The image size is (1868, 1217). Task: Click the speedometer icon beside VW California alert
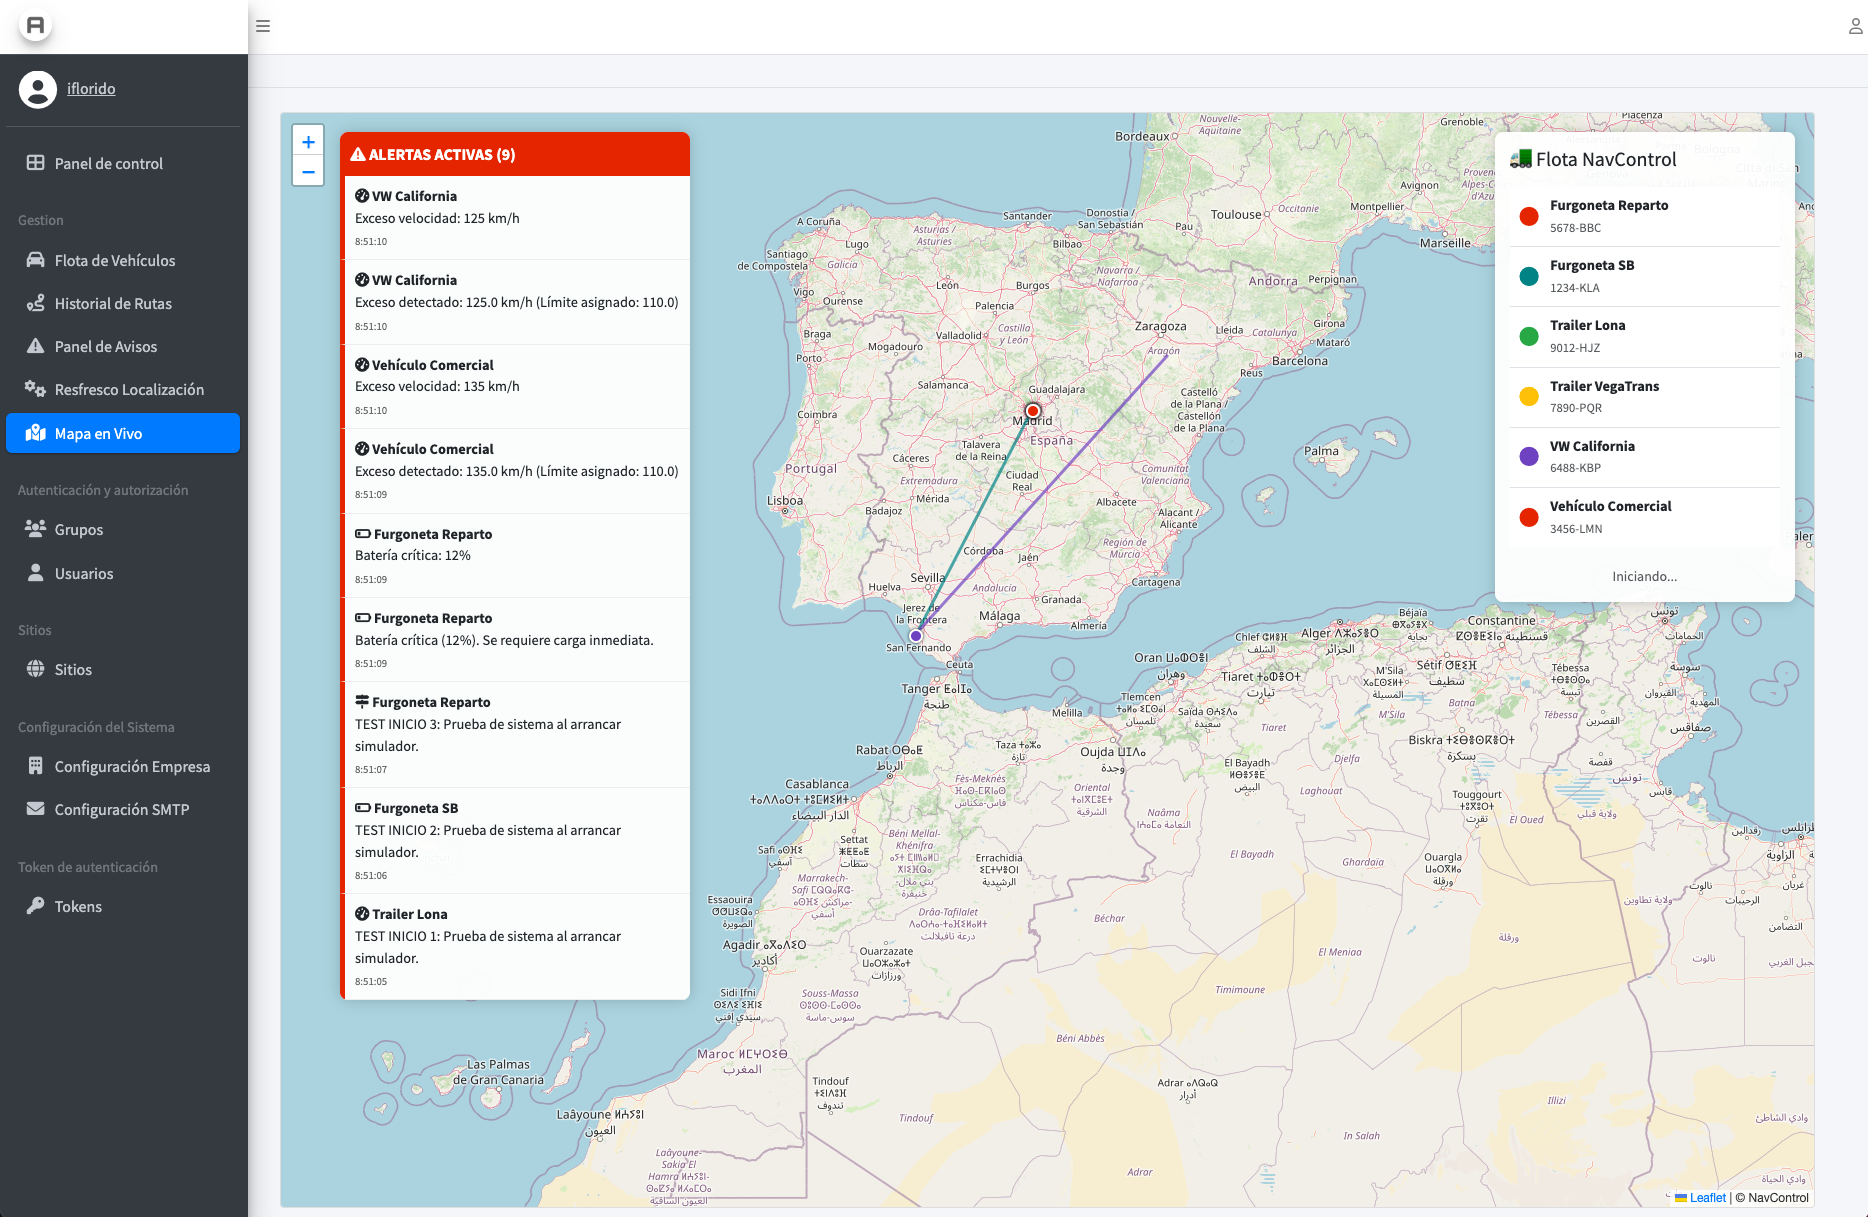pos(361,196)
